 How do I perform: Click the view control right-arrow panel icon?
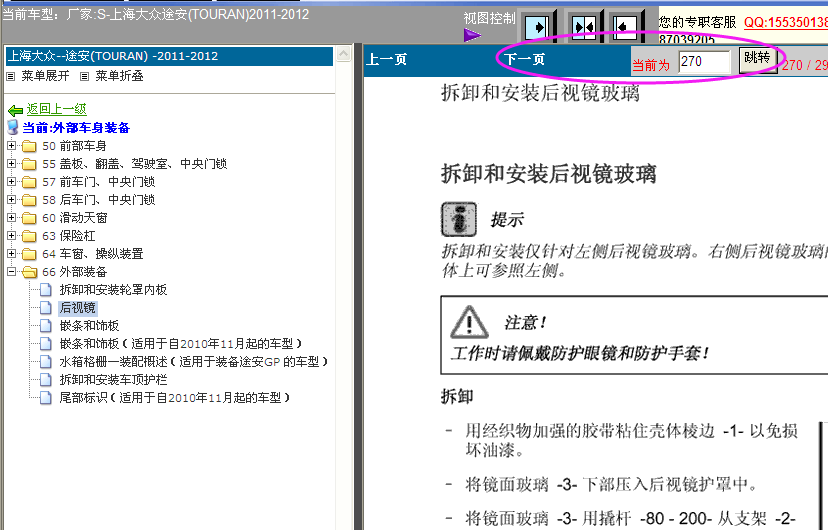pyautogui.click(x=538, y=26)
